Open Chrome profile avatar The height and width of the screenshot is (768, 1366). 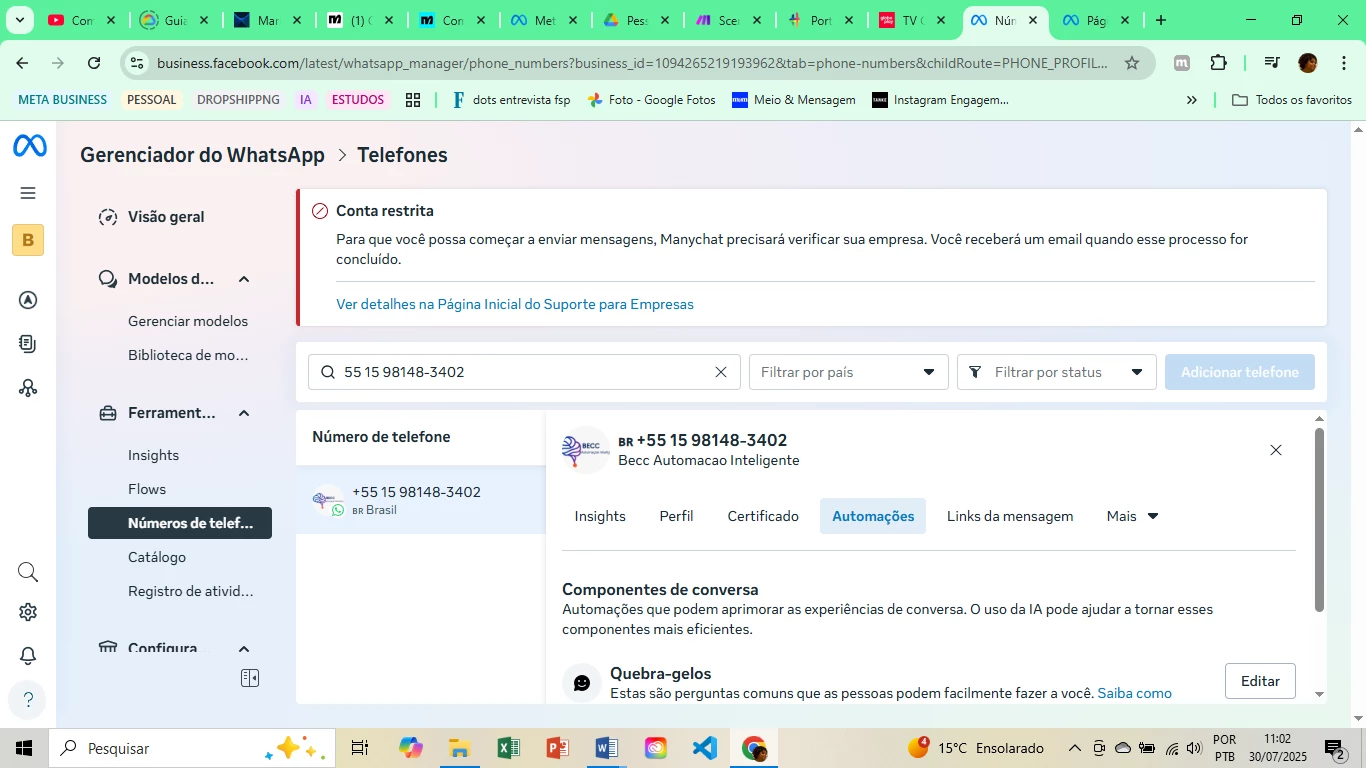coord(1308,63)
